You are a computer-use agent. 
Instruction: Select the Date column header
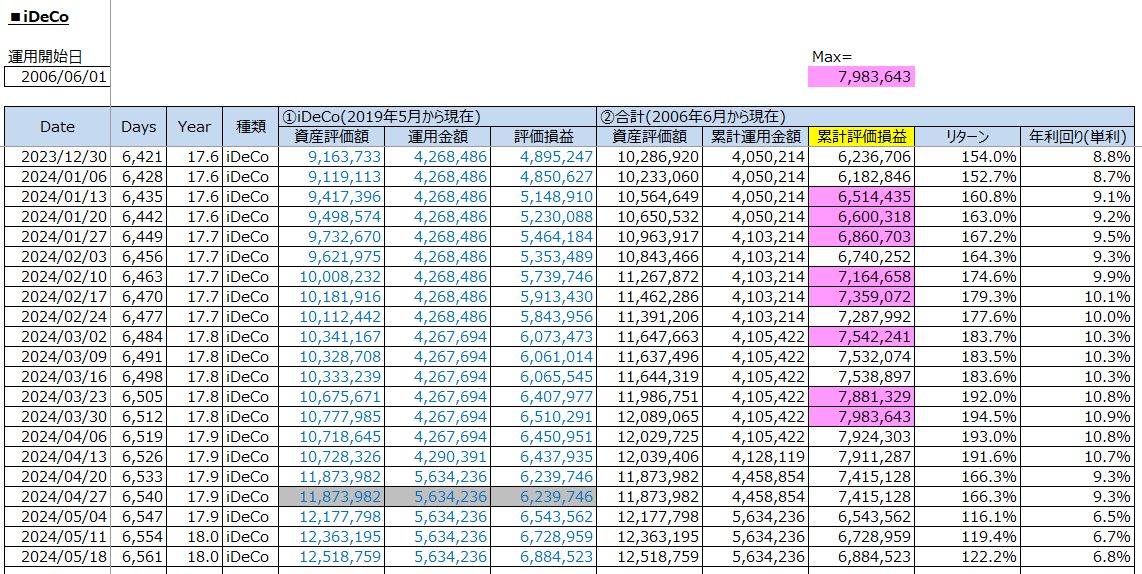(57, 127)
